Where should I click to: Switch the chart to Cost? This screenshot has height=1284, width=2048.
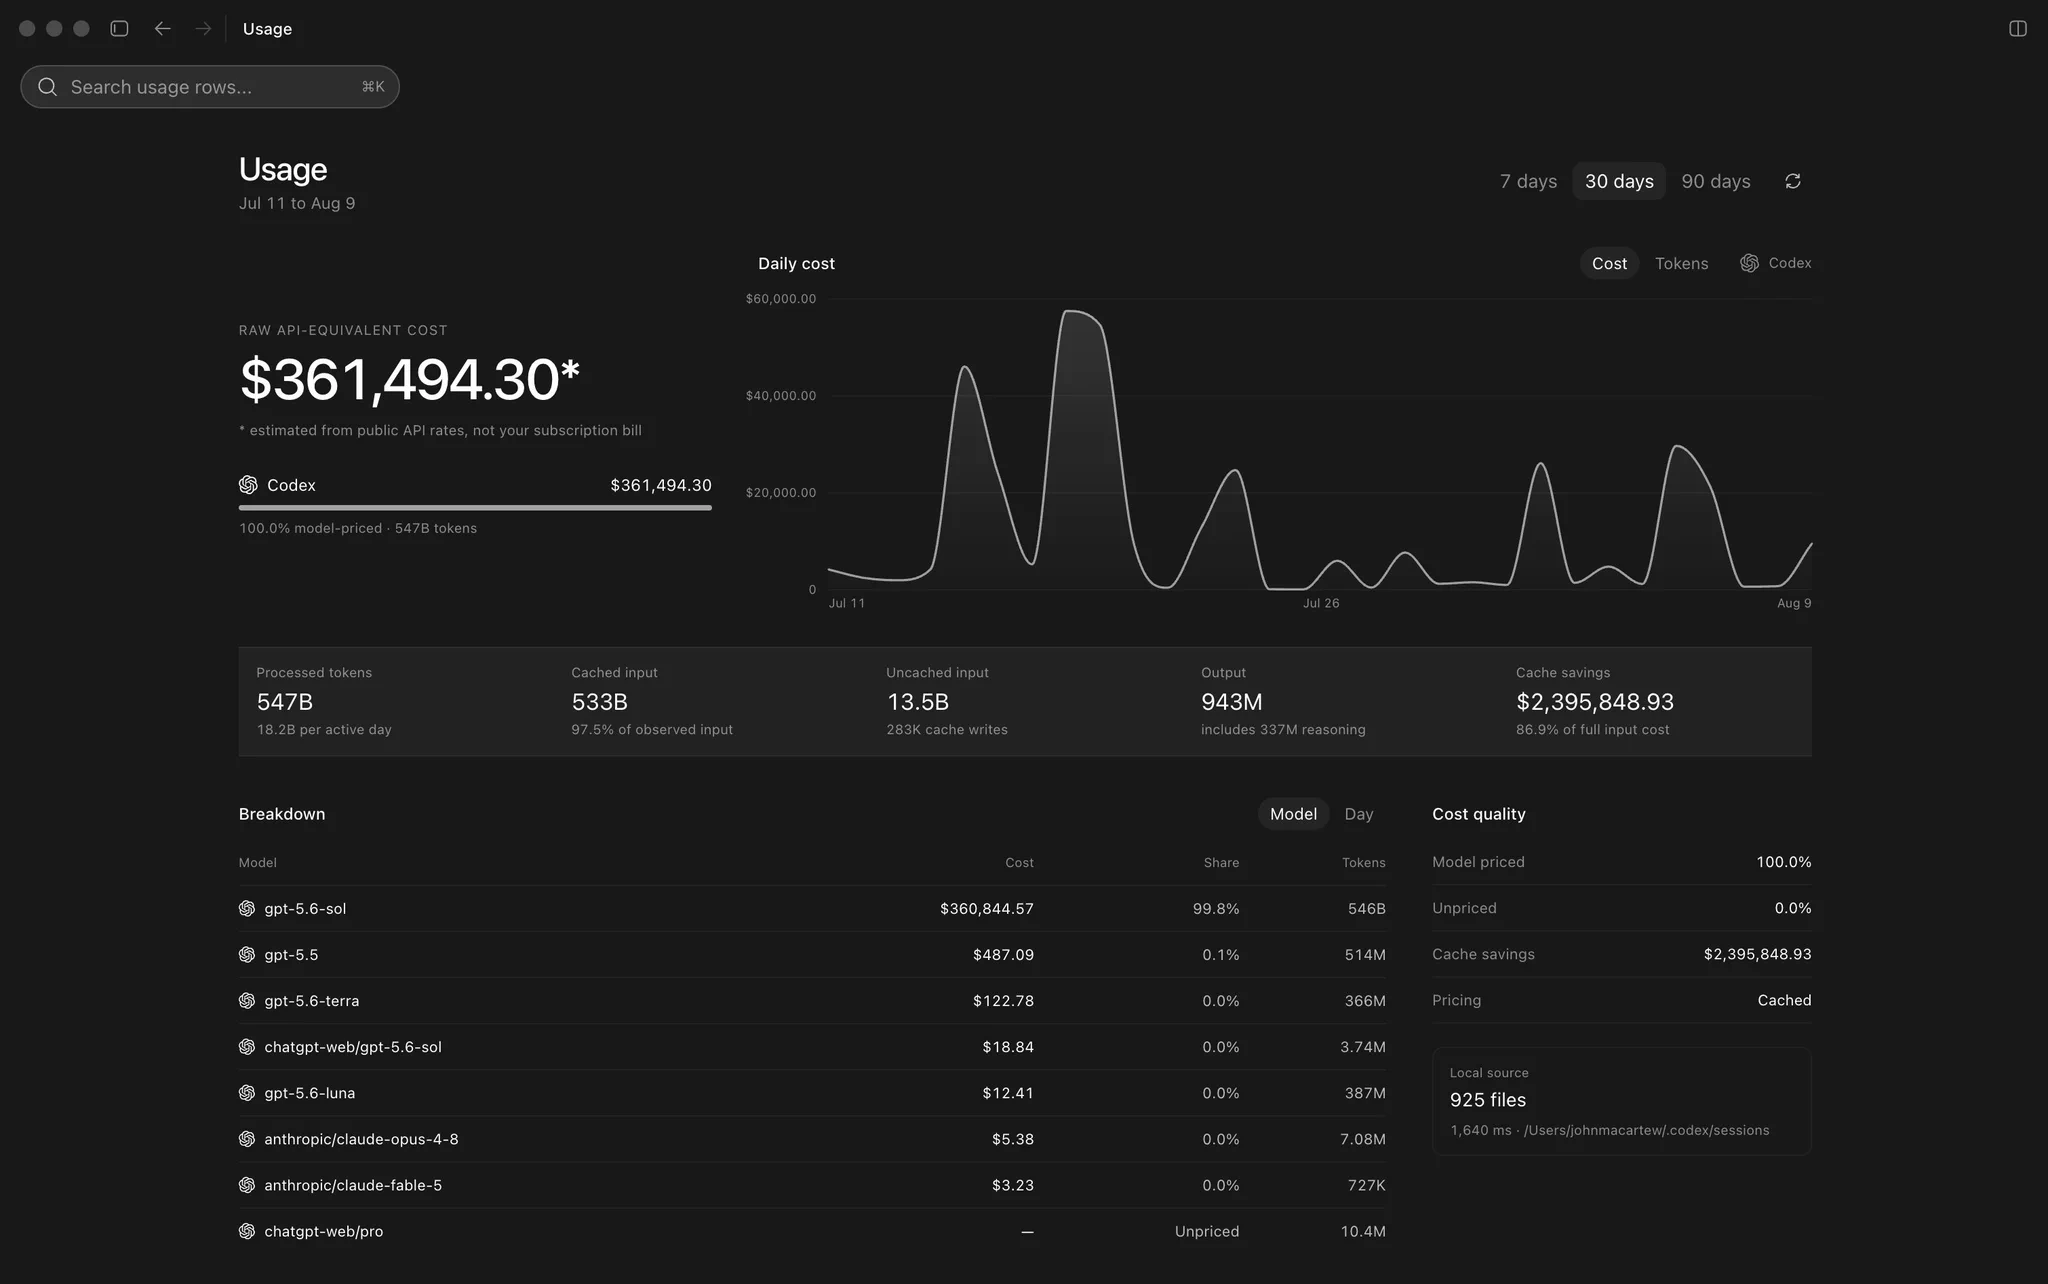coord(1609,263)
